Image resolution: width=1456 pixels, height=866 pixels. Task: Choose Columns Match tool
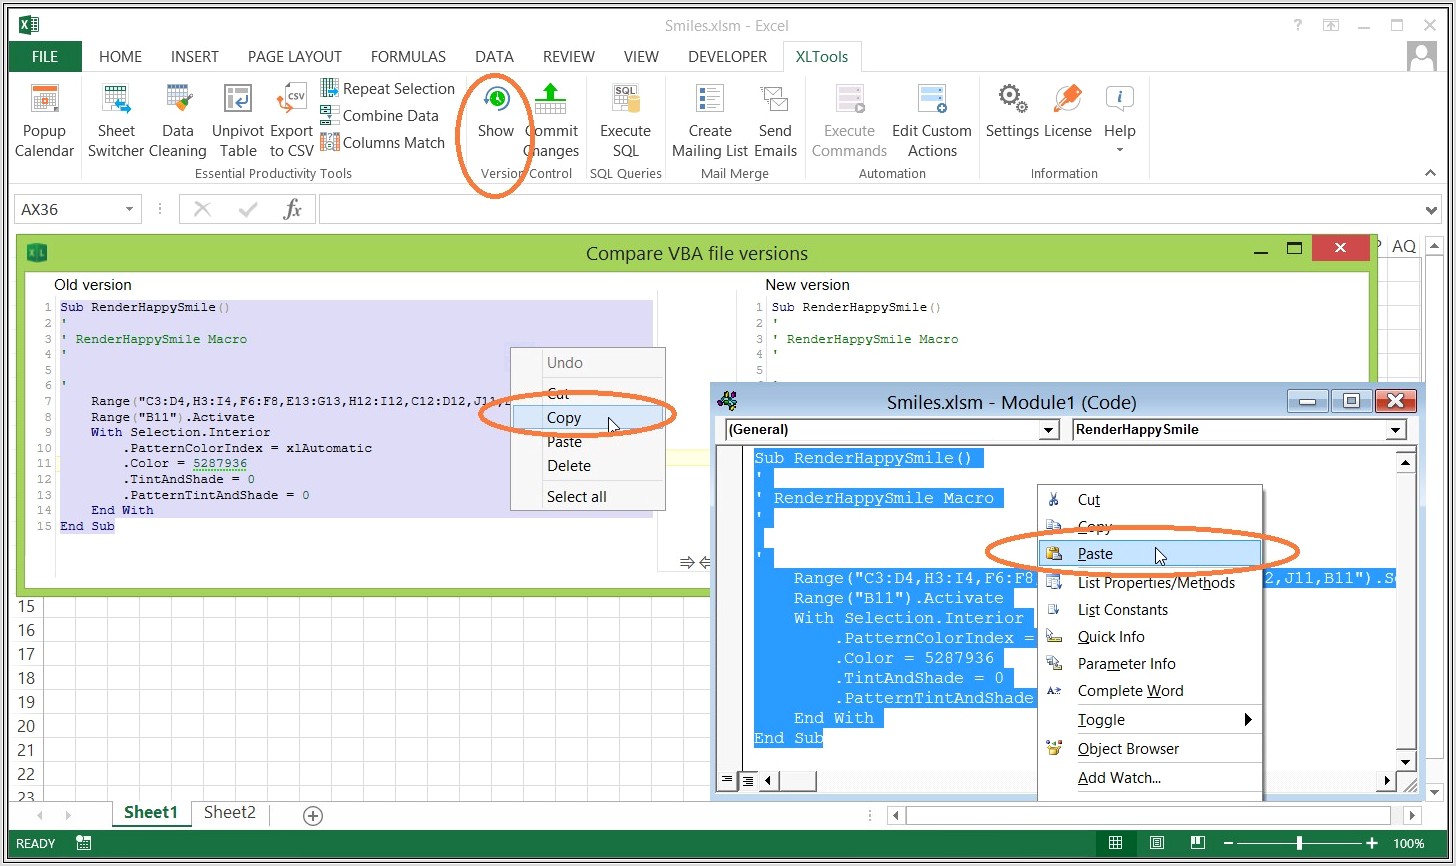(x=382, y=142)
